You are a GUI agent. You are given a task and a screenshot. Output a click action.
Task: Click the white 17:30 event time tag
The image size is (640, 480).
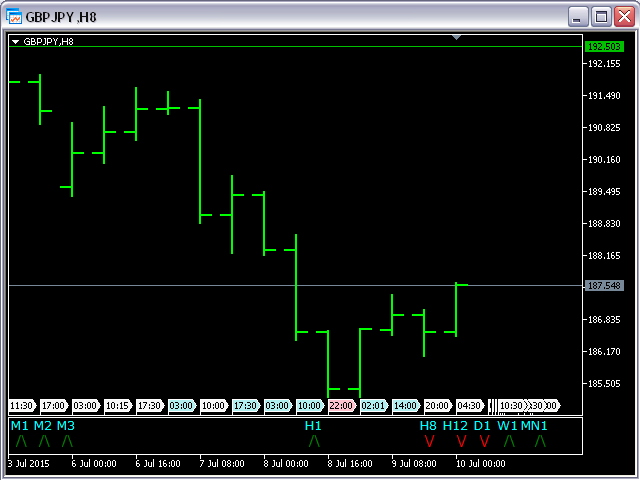pos(151,406)
